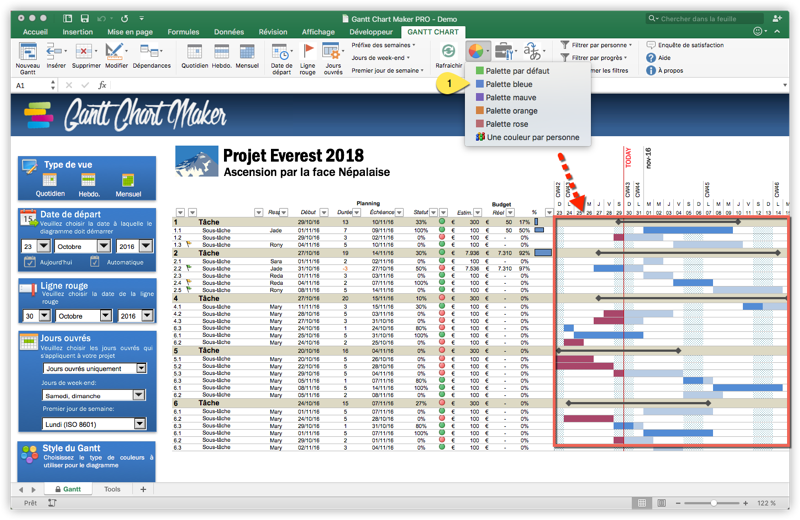Expand Jours de week-end ribbon option
The height and width of the screenshot is (520, 800).
pyautogui.click(x=381, y=58)
